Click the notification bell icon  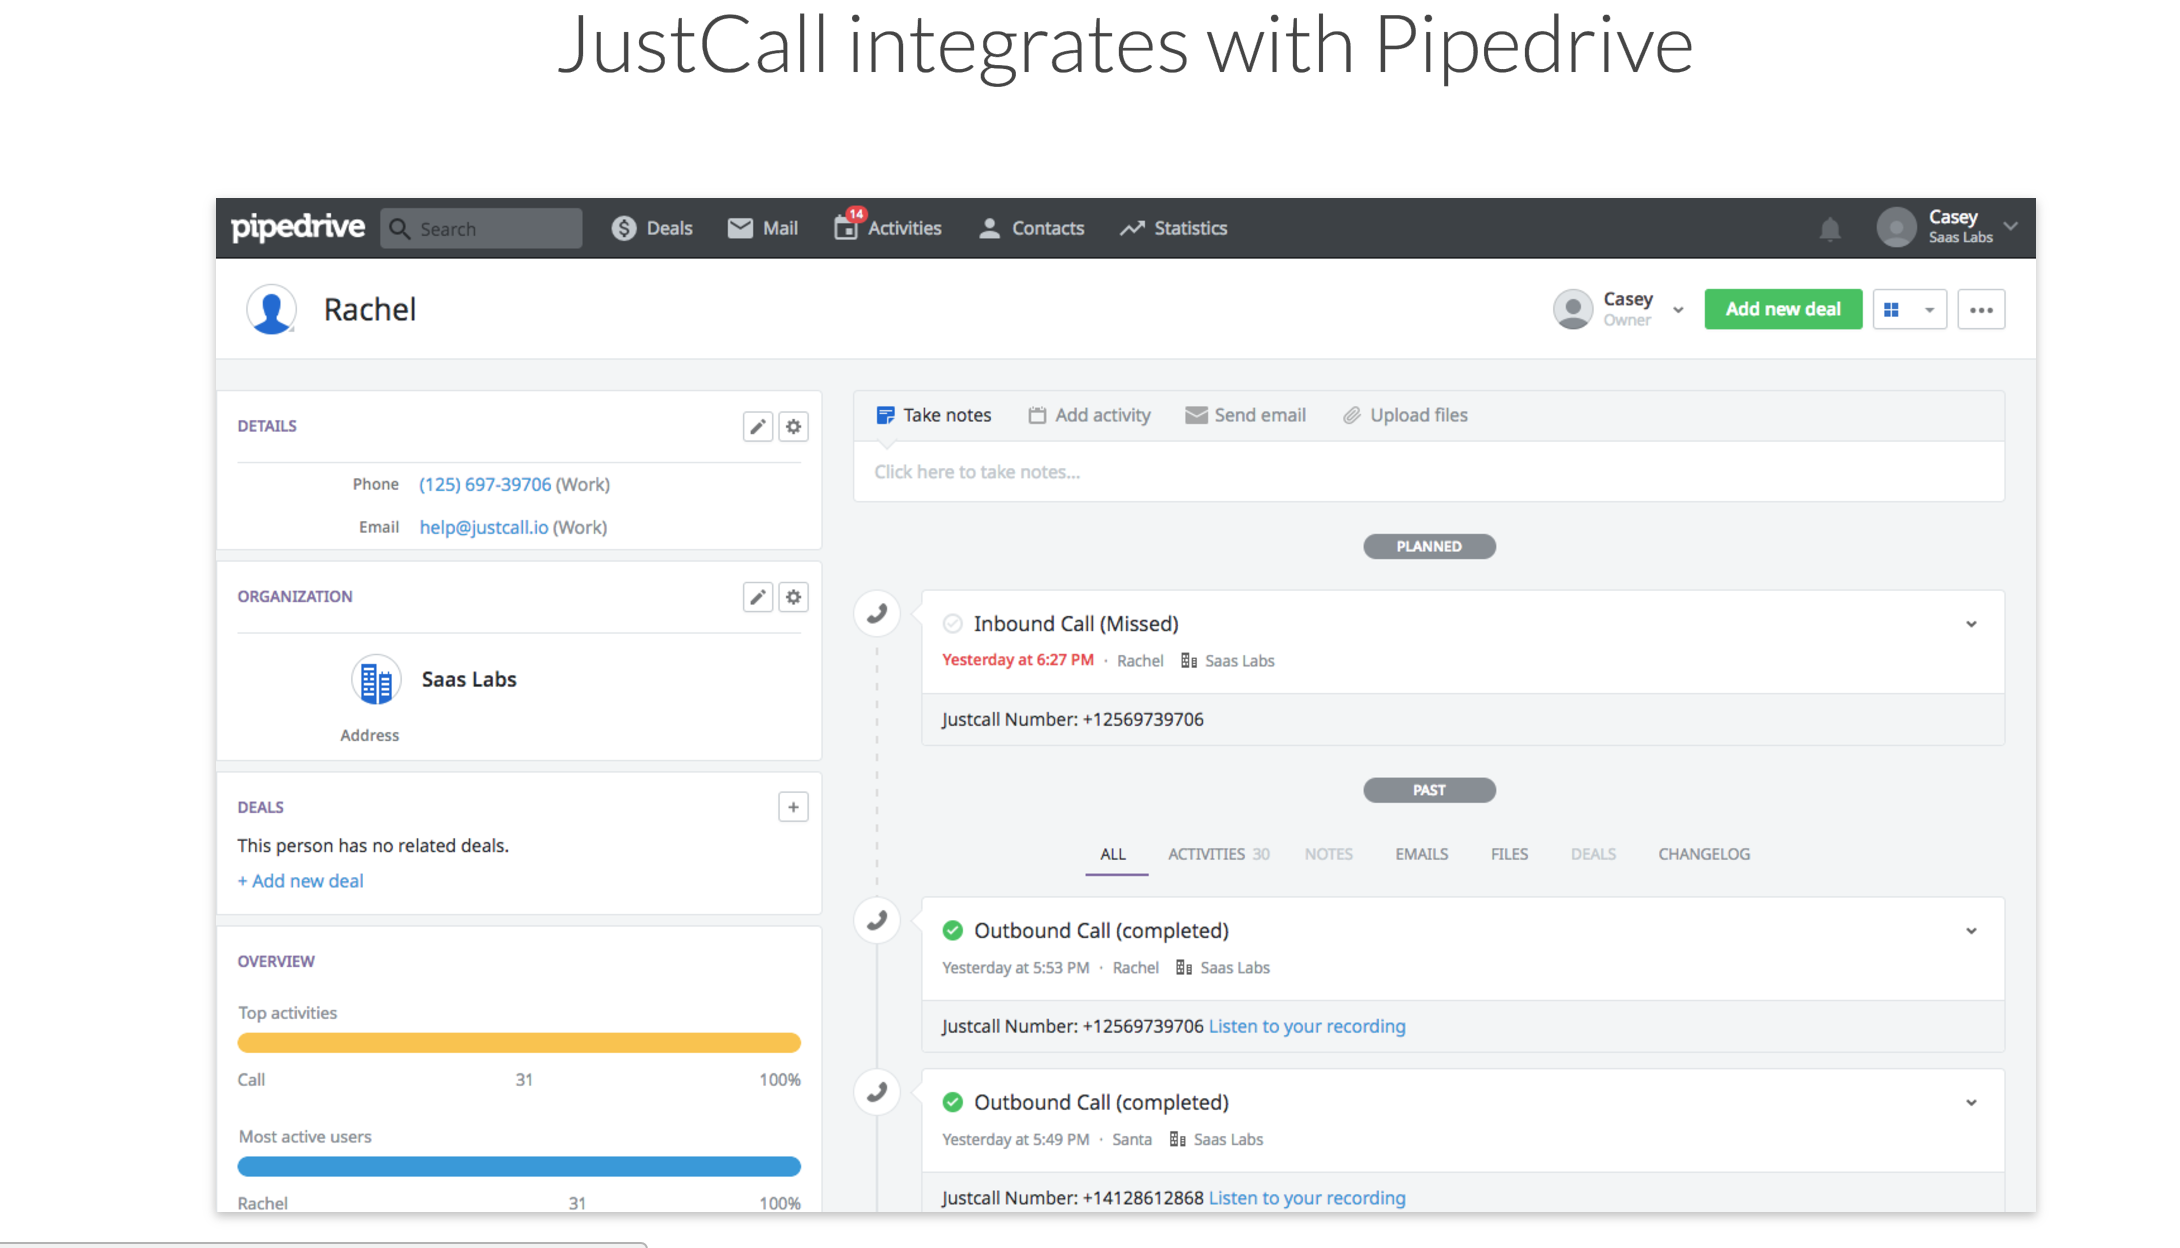[x=1829, y=229]
